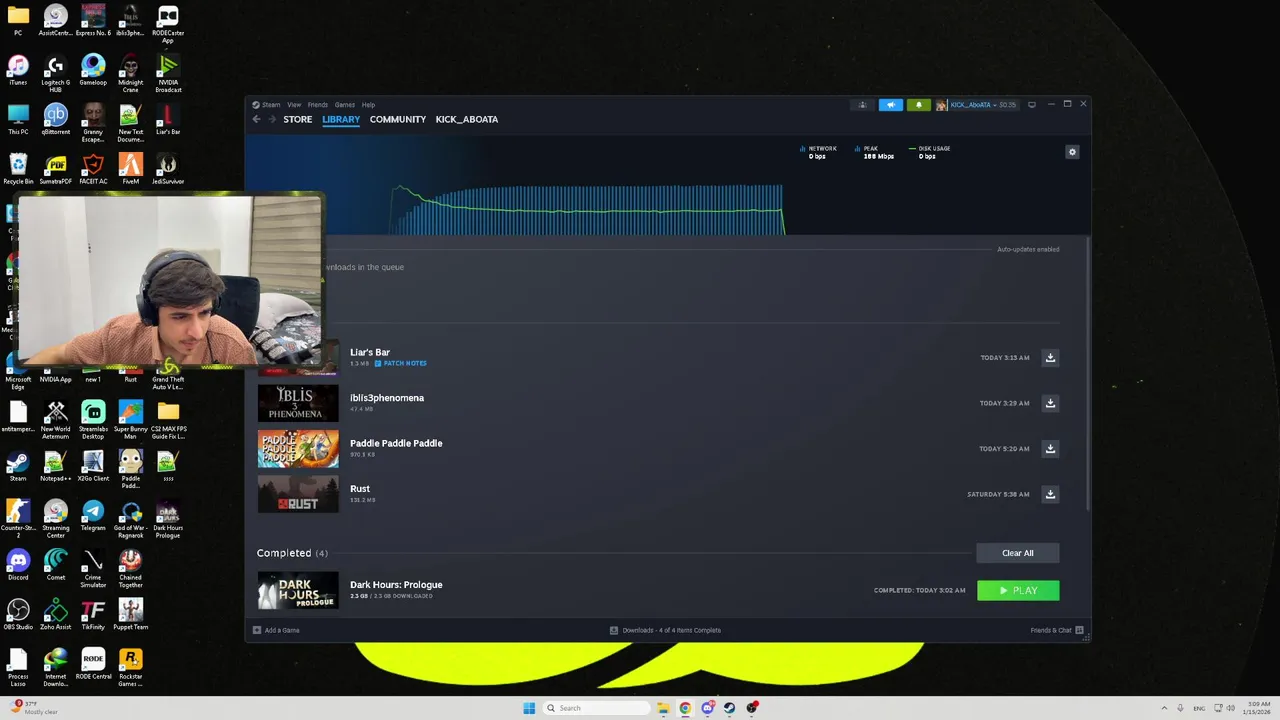This screenshot has height=720, width=1280.
Task: Open File Explorer from taskbar
Action: (663, 708)
